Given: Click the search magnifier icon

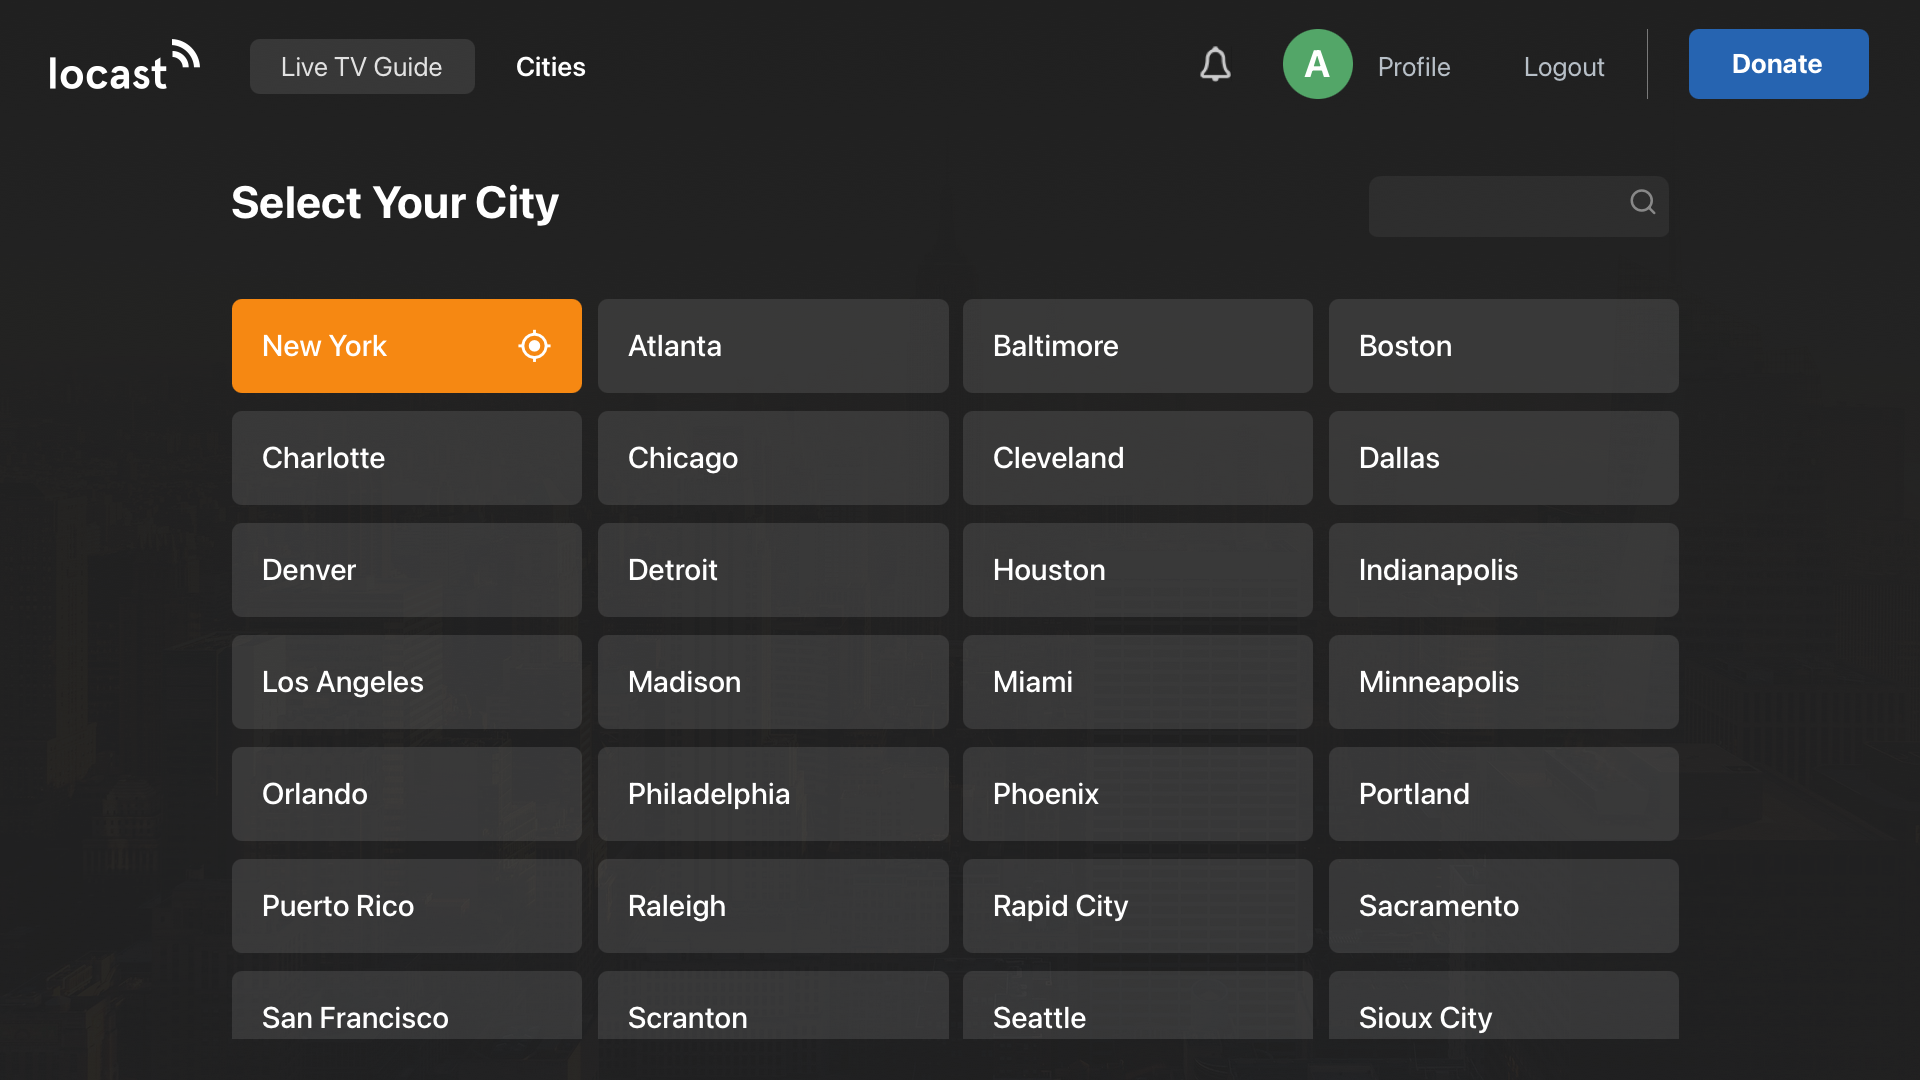Looking at the screenshot, I should tap(1642, 202).
